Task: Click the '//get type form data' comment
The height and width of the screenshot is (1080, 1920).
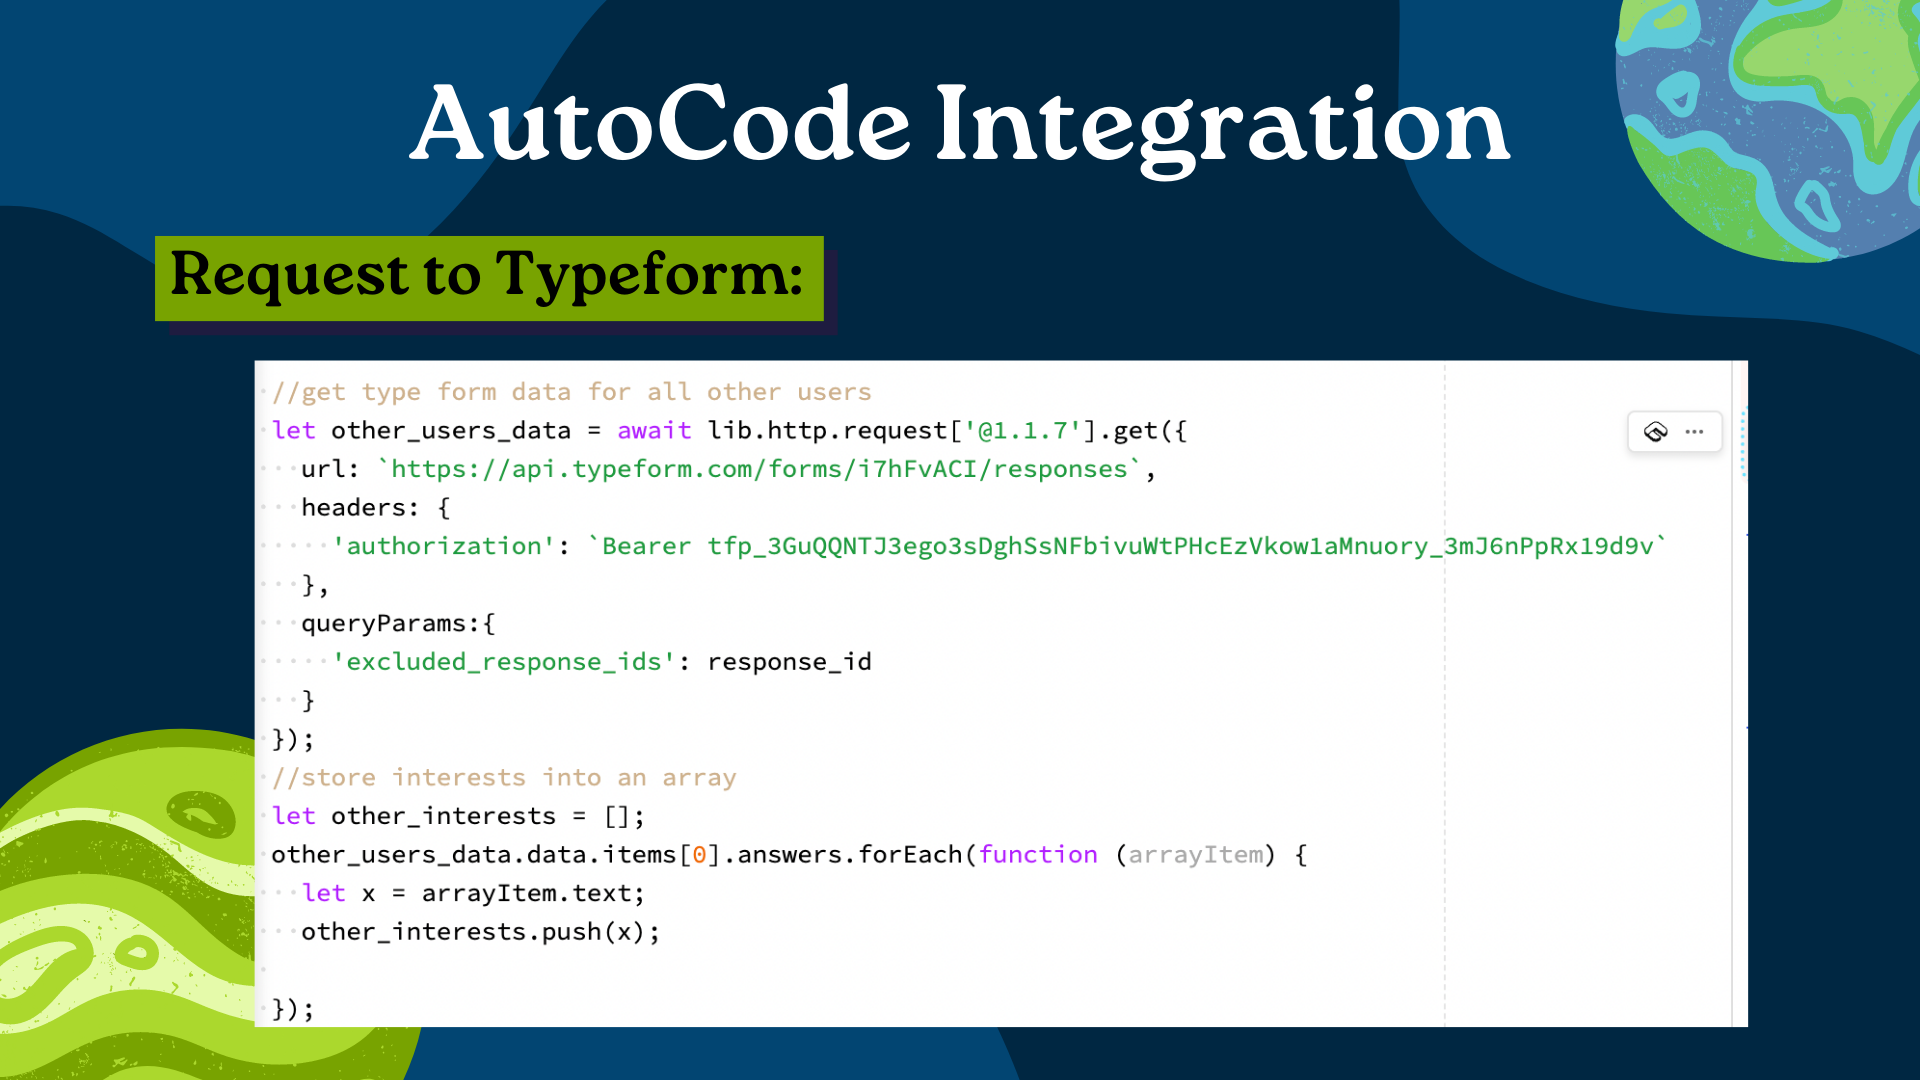Action: tap(571, 392)
